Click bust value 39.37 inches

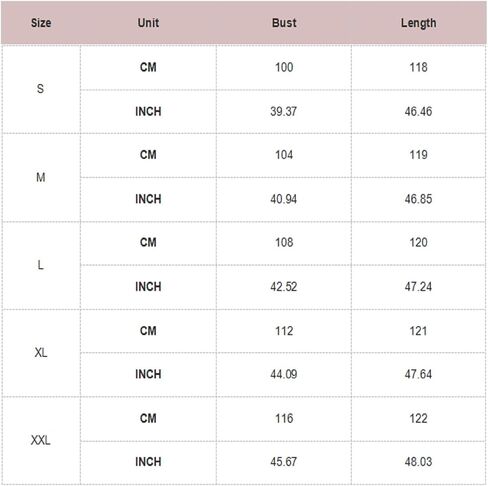click(283, 111)
